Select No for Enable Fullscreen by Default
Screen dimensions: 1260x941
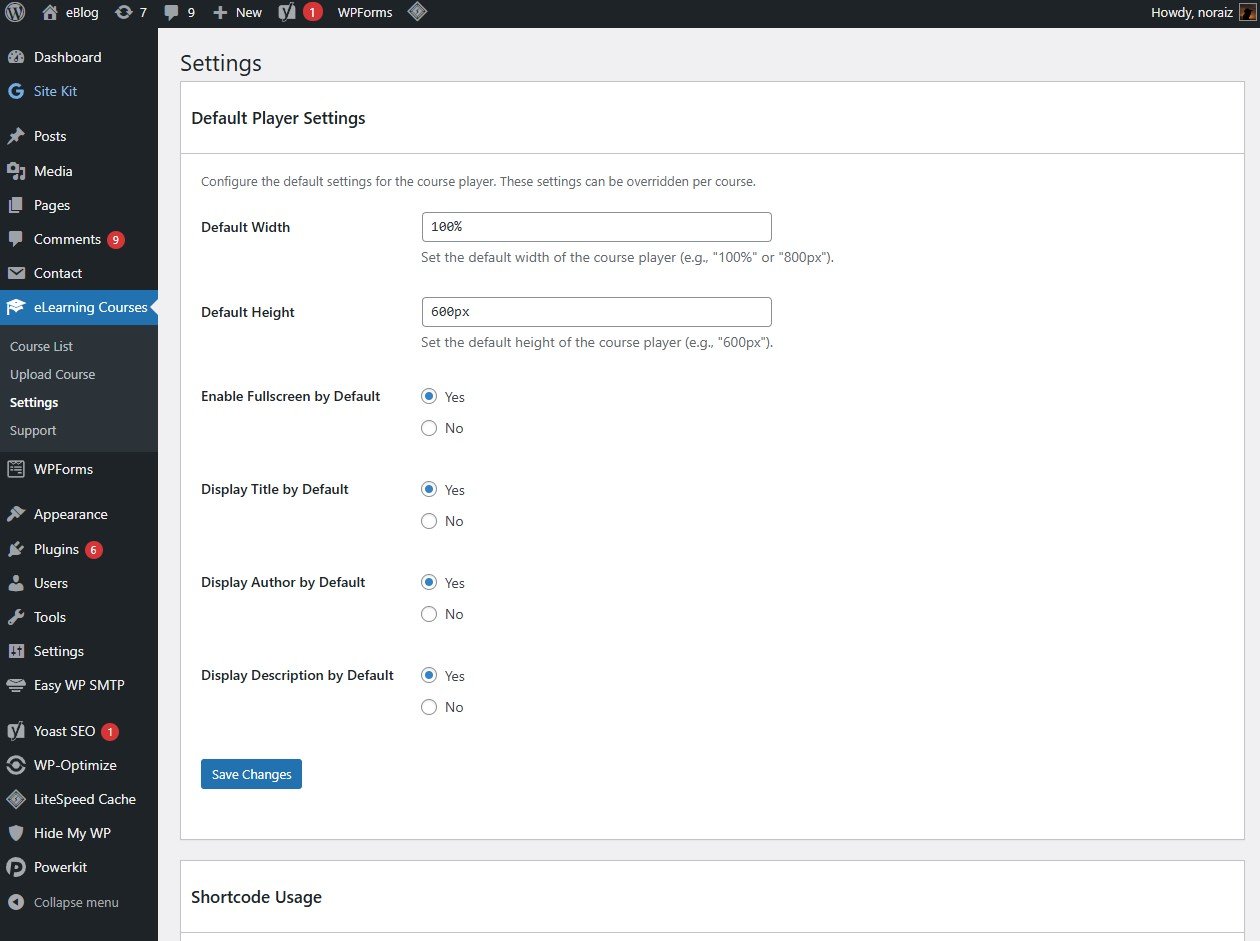tap(429, 428)
